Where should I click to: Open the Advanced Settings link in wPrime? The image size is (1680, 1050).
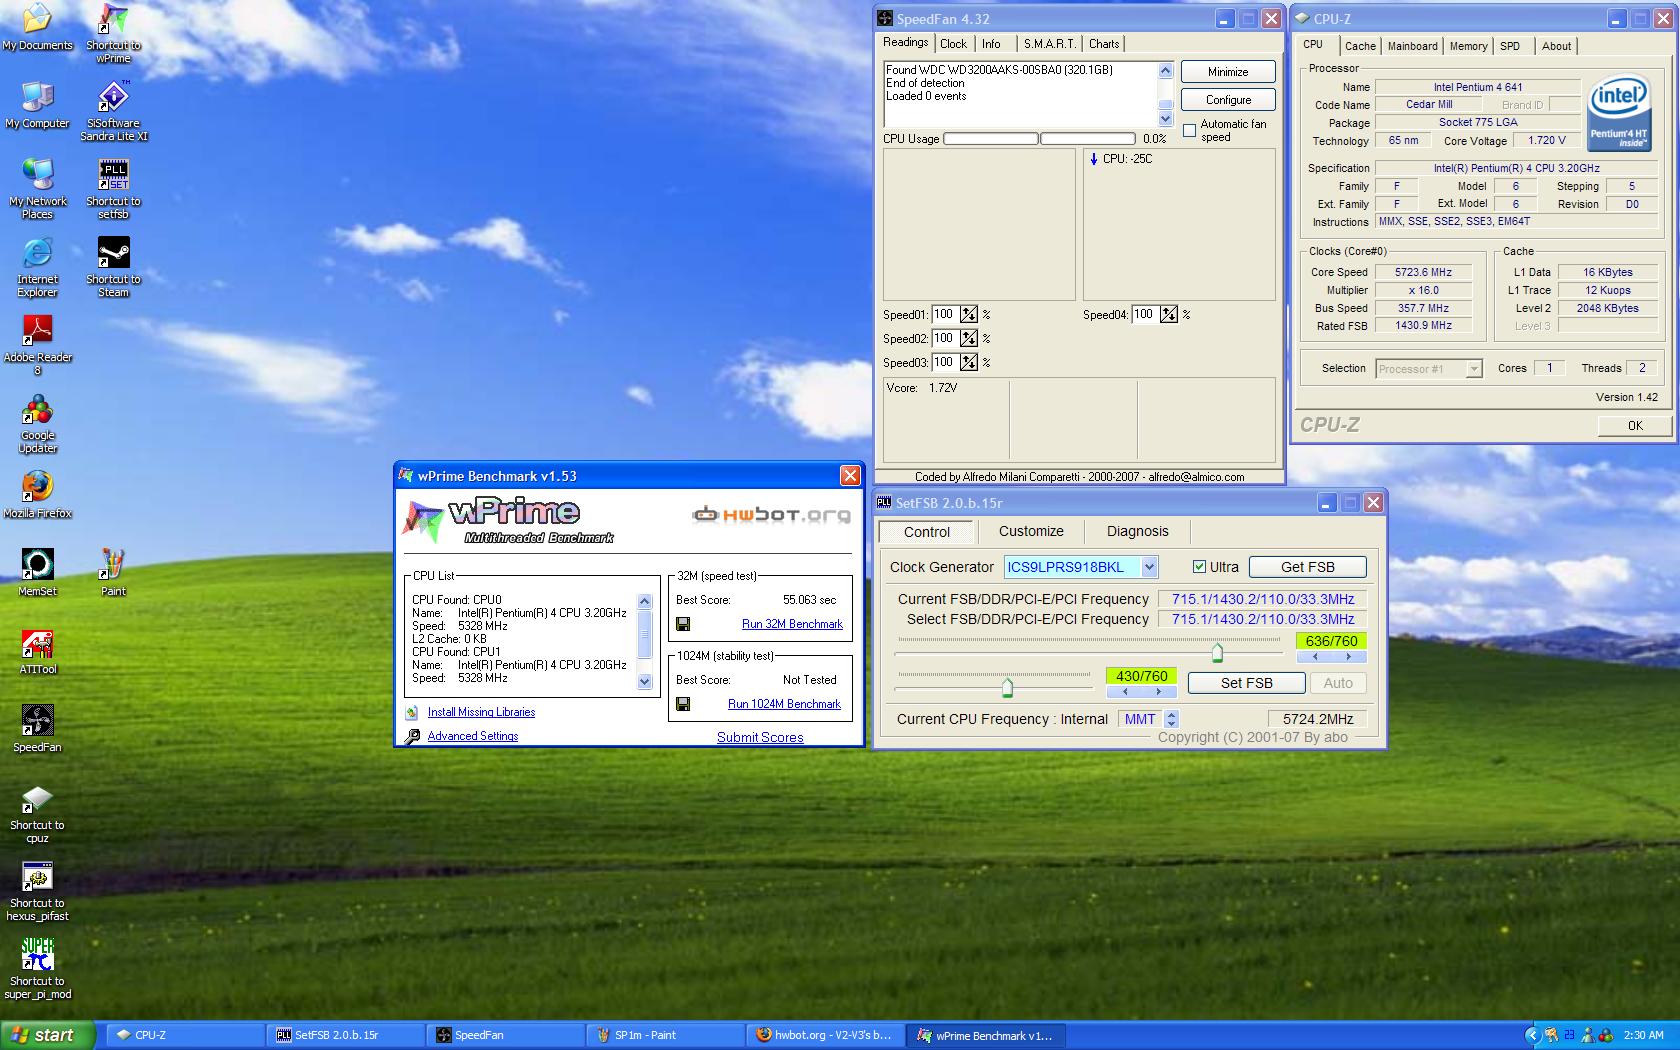473,736
